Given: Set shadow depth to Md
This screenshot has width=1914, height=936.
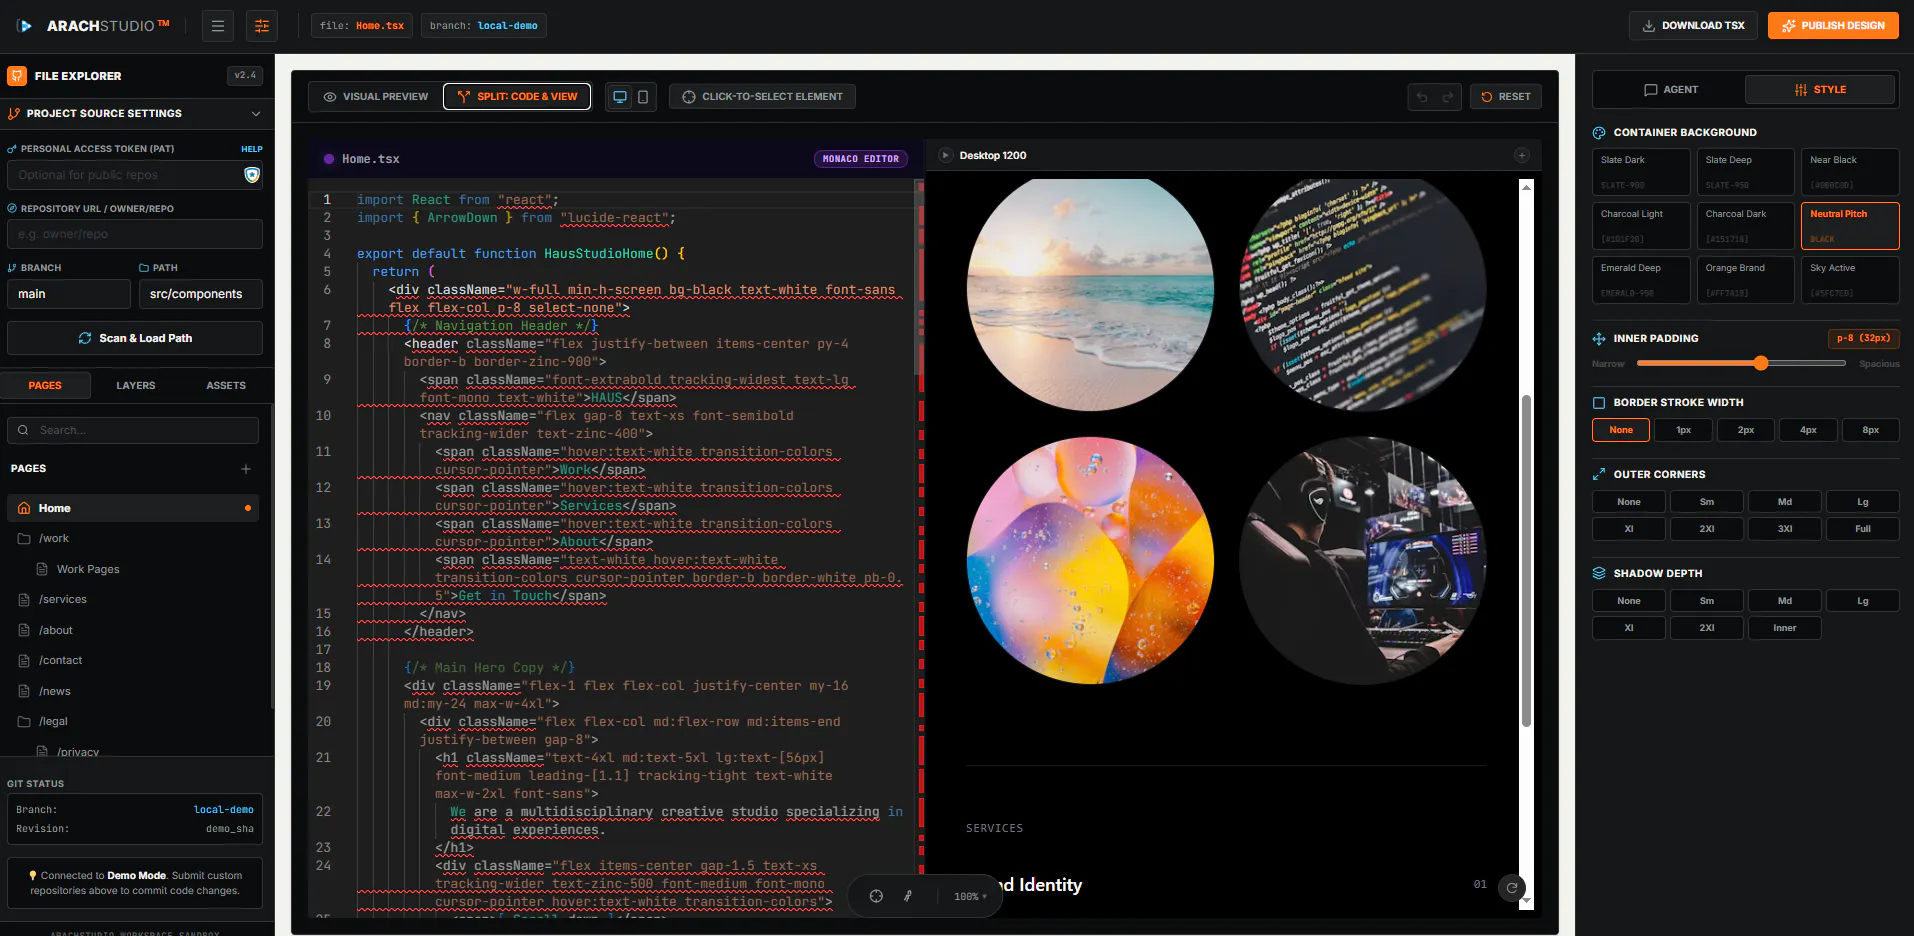Looking at the screenshot, I should click(1785, 601).
